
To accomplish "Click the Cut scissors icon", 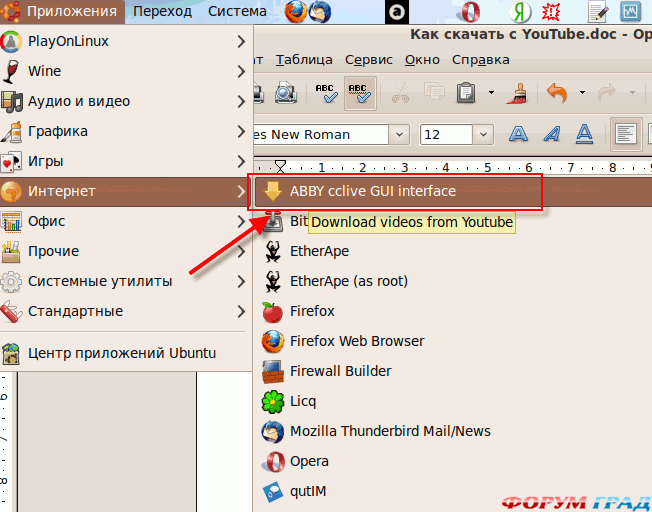I will [400, 92].
